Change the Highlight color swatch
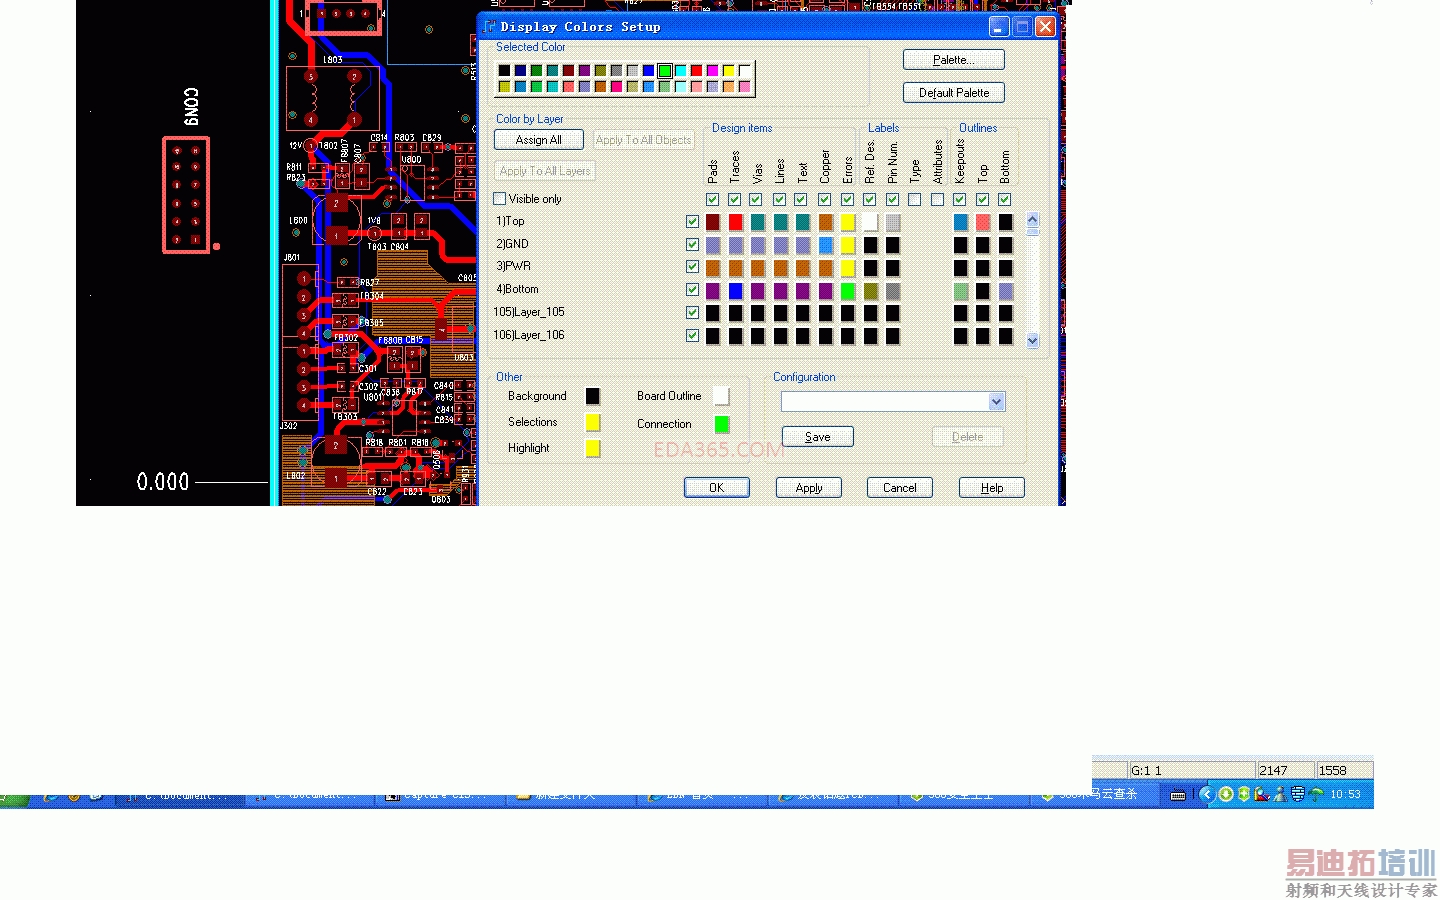The image size is (1440, 900). tap(593, 448)
